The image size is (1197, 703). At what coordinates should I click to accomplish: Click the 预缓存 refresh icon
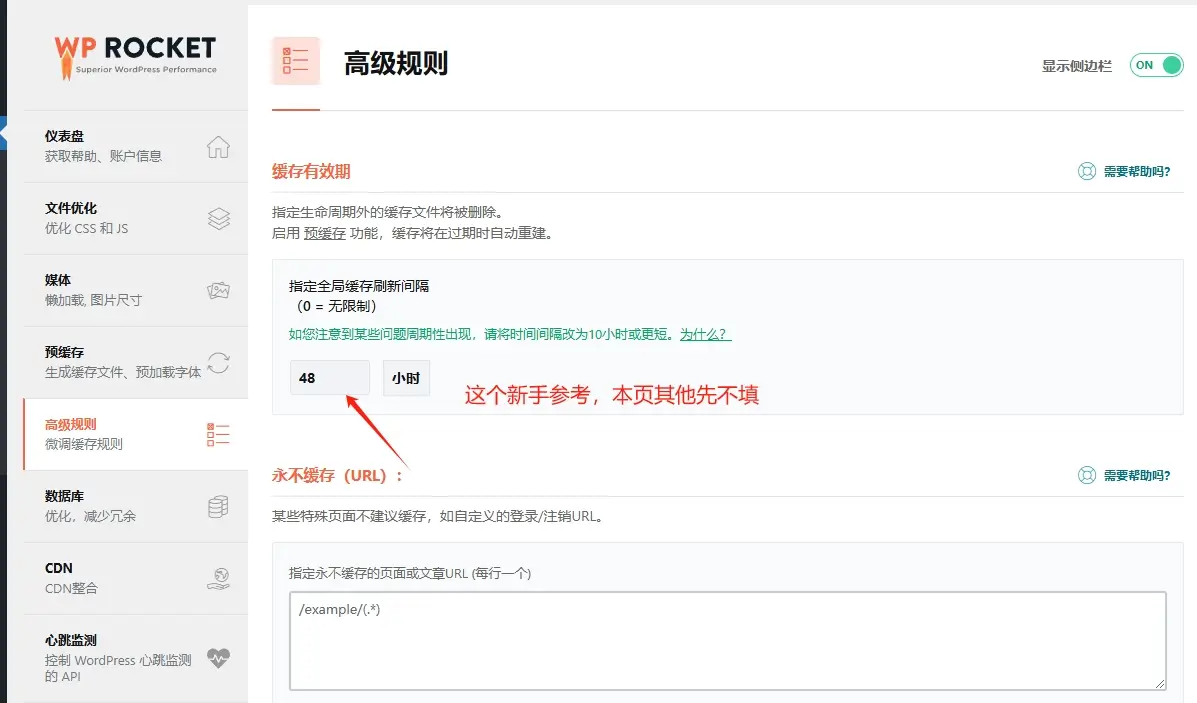(218, 363)
